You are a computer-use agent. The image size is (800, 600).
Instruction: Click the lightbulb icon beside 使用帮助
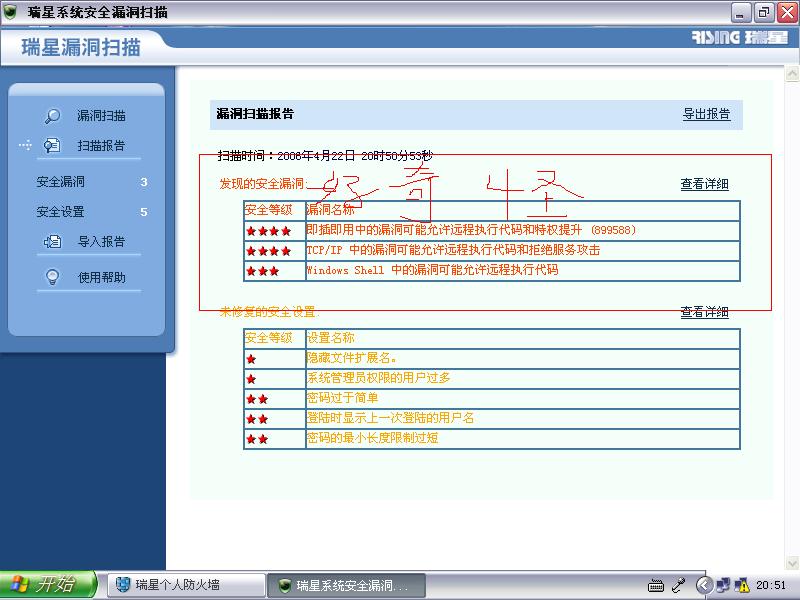coord(52,278)
